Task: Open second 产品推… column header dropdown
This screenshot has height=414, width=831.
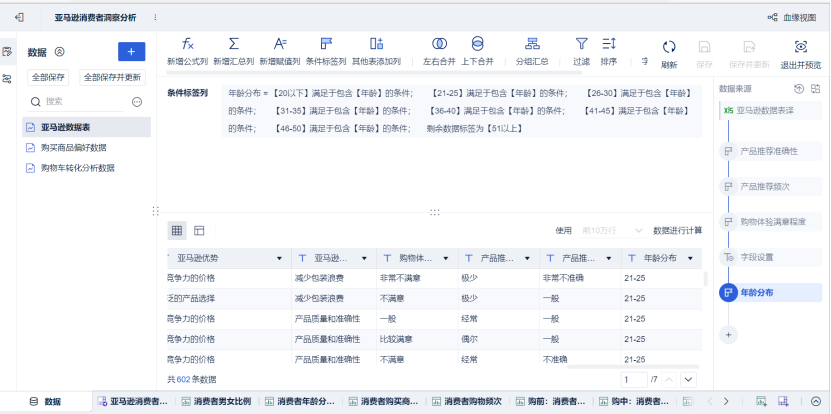Action: (x=608, y=258)
